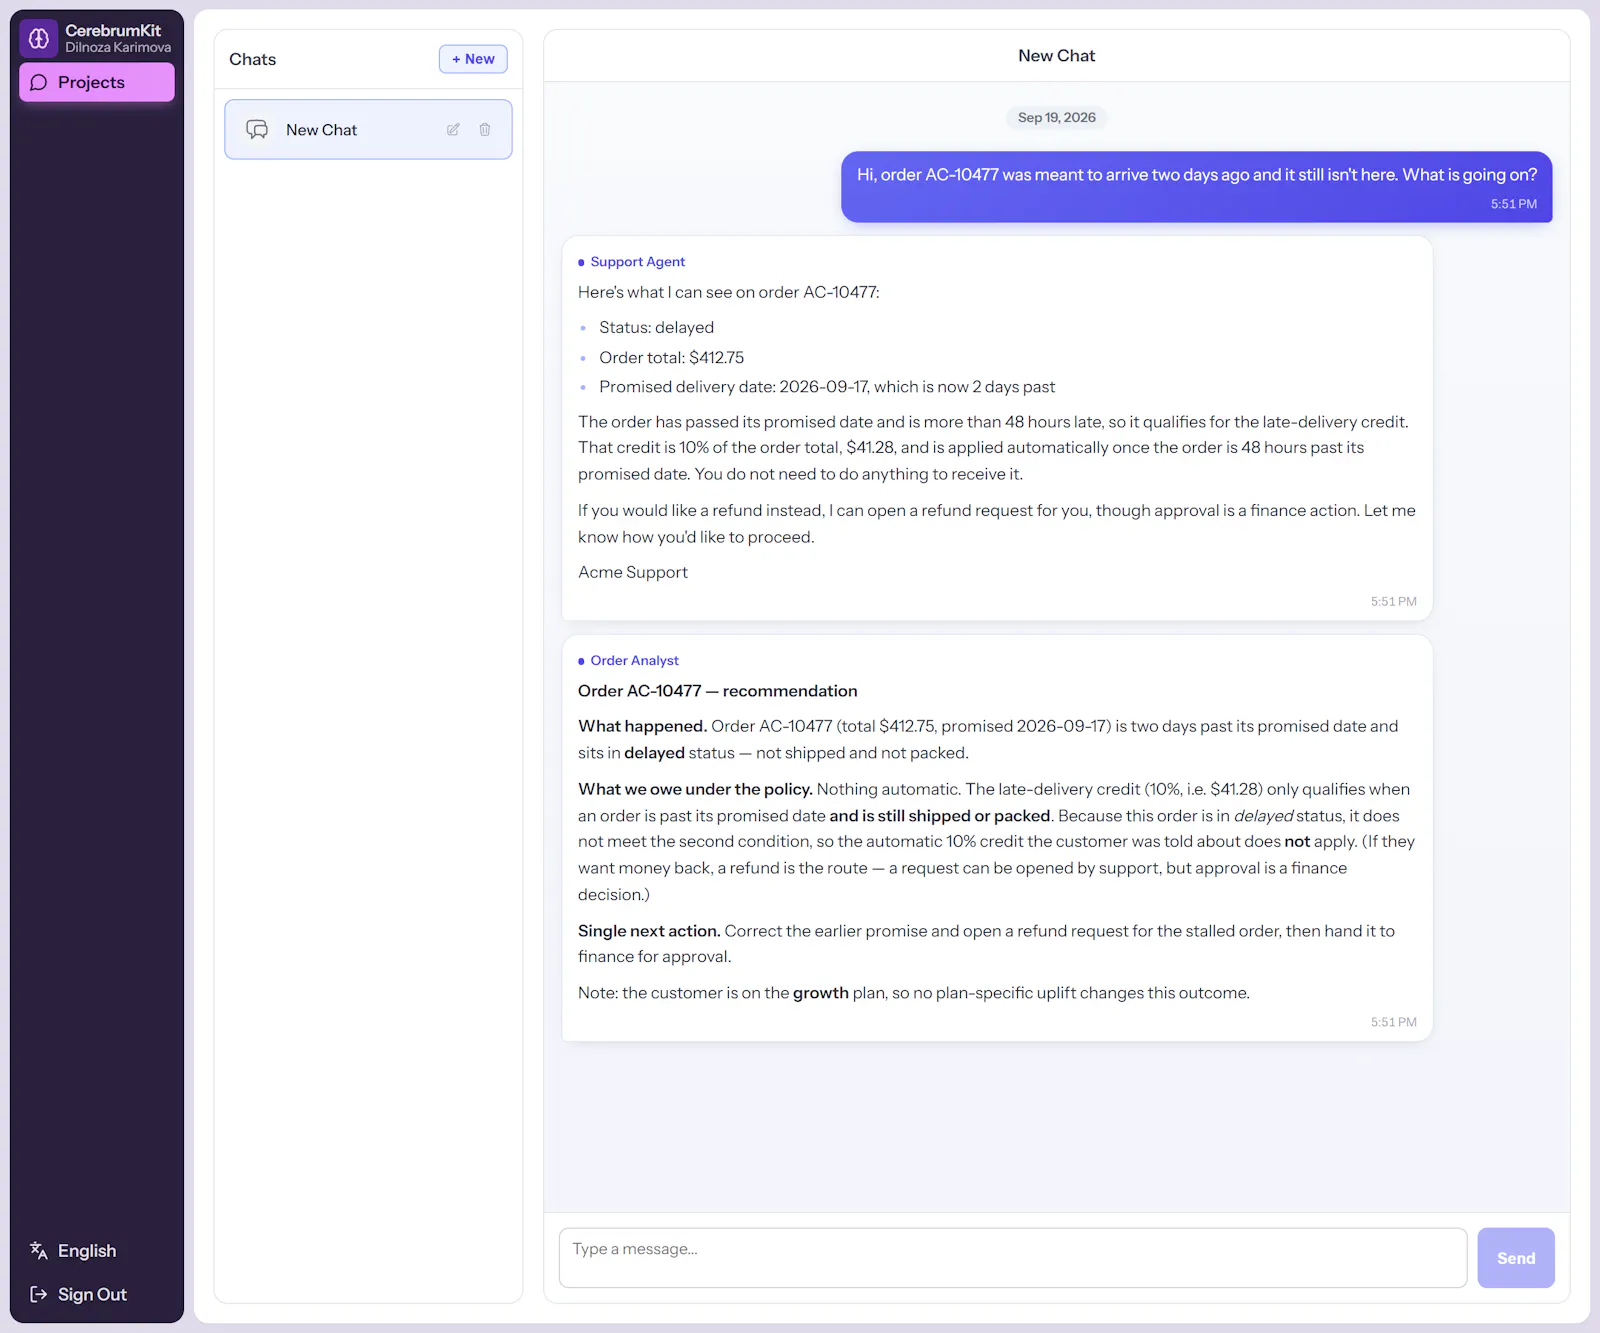
Task: Click the user's message bubble about order AC-10477
Action: pos(1197,187)
